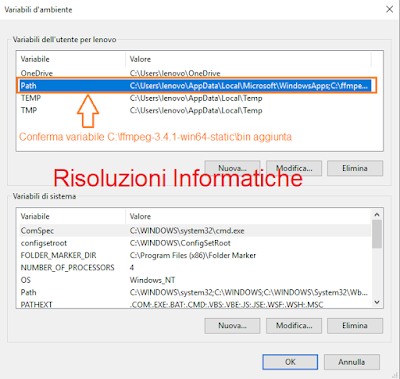Select the system Path variable row
This screenshot has height=379, width=400.
pyautogui.click(x=194, y=292)
